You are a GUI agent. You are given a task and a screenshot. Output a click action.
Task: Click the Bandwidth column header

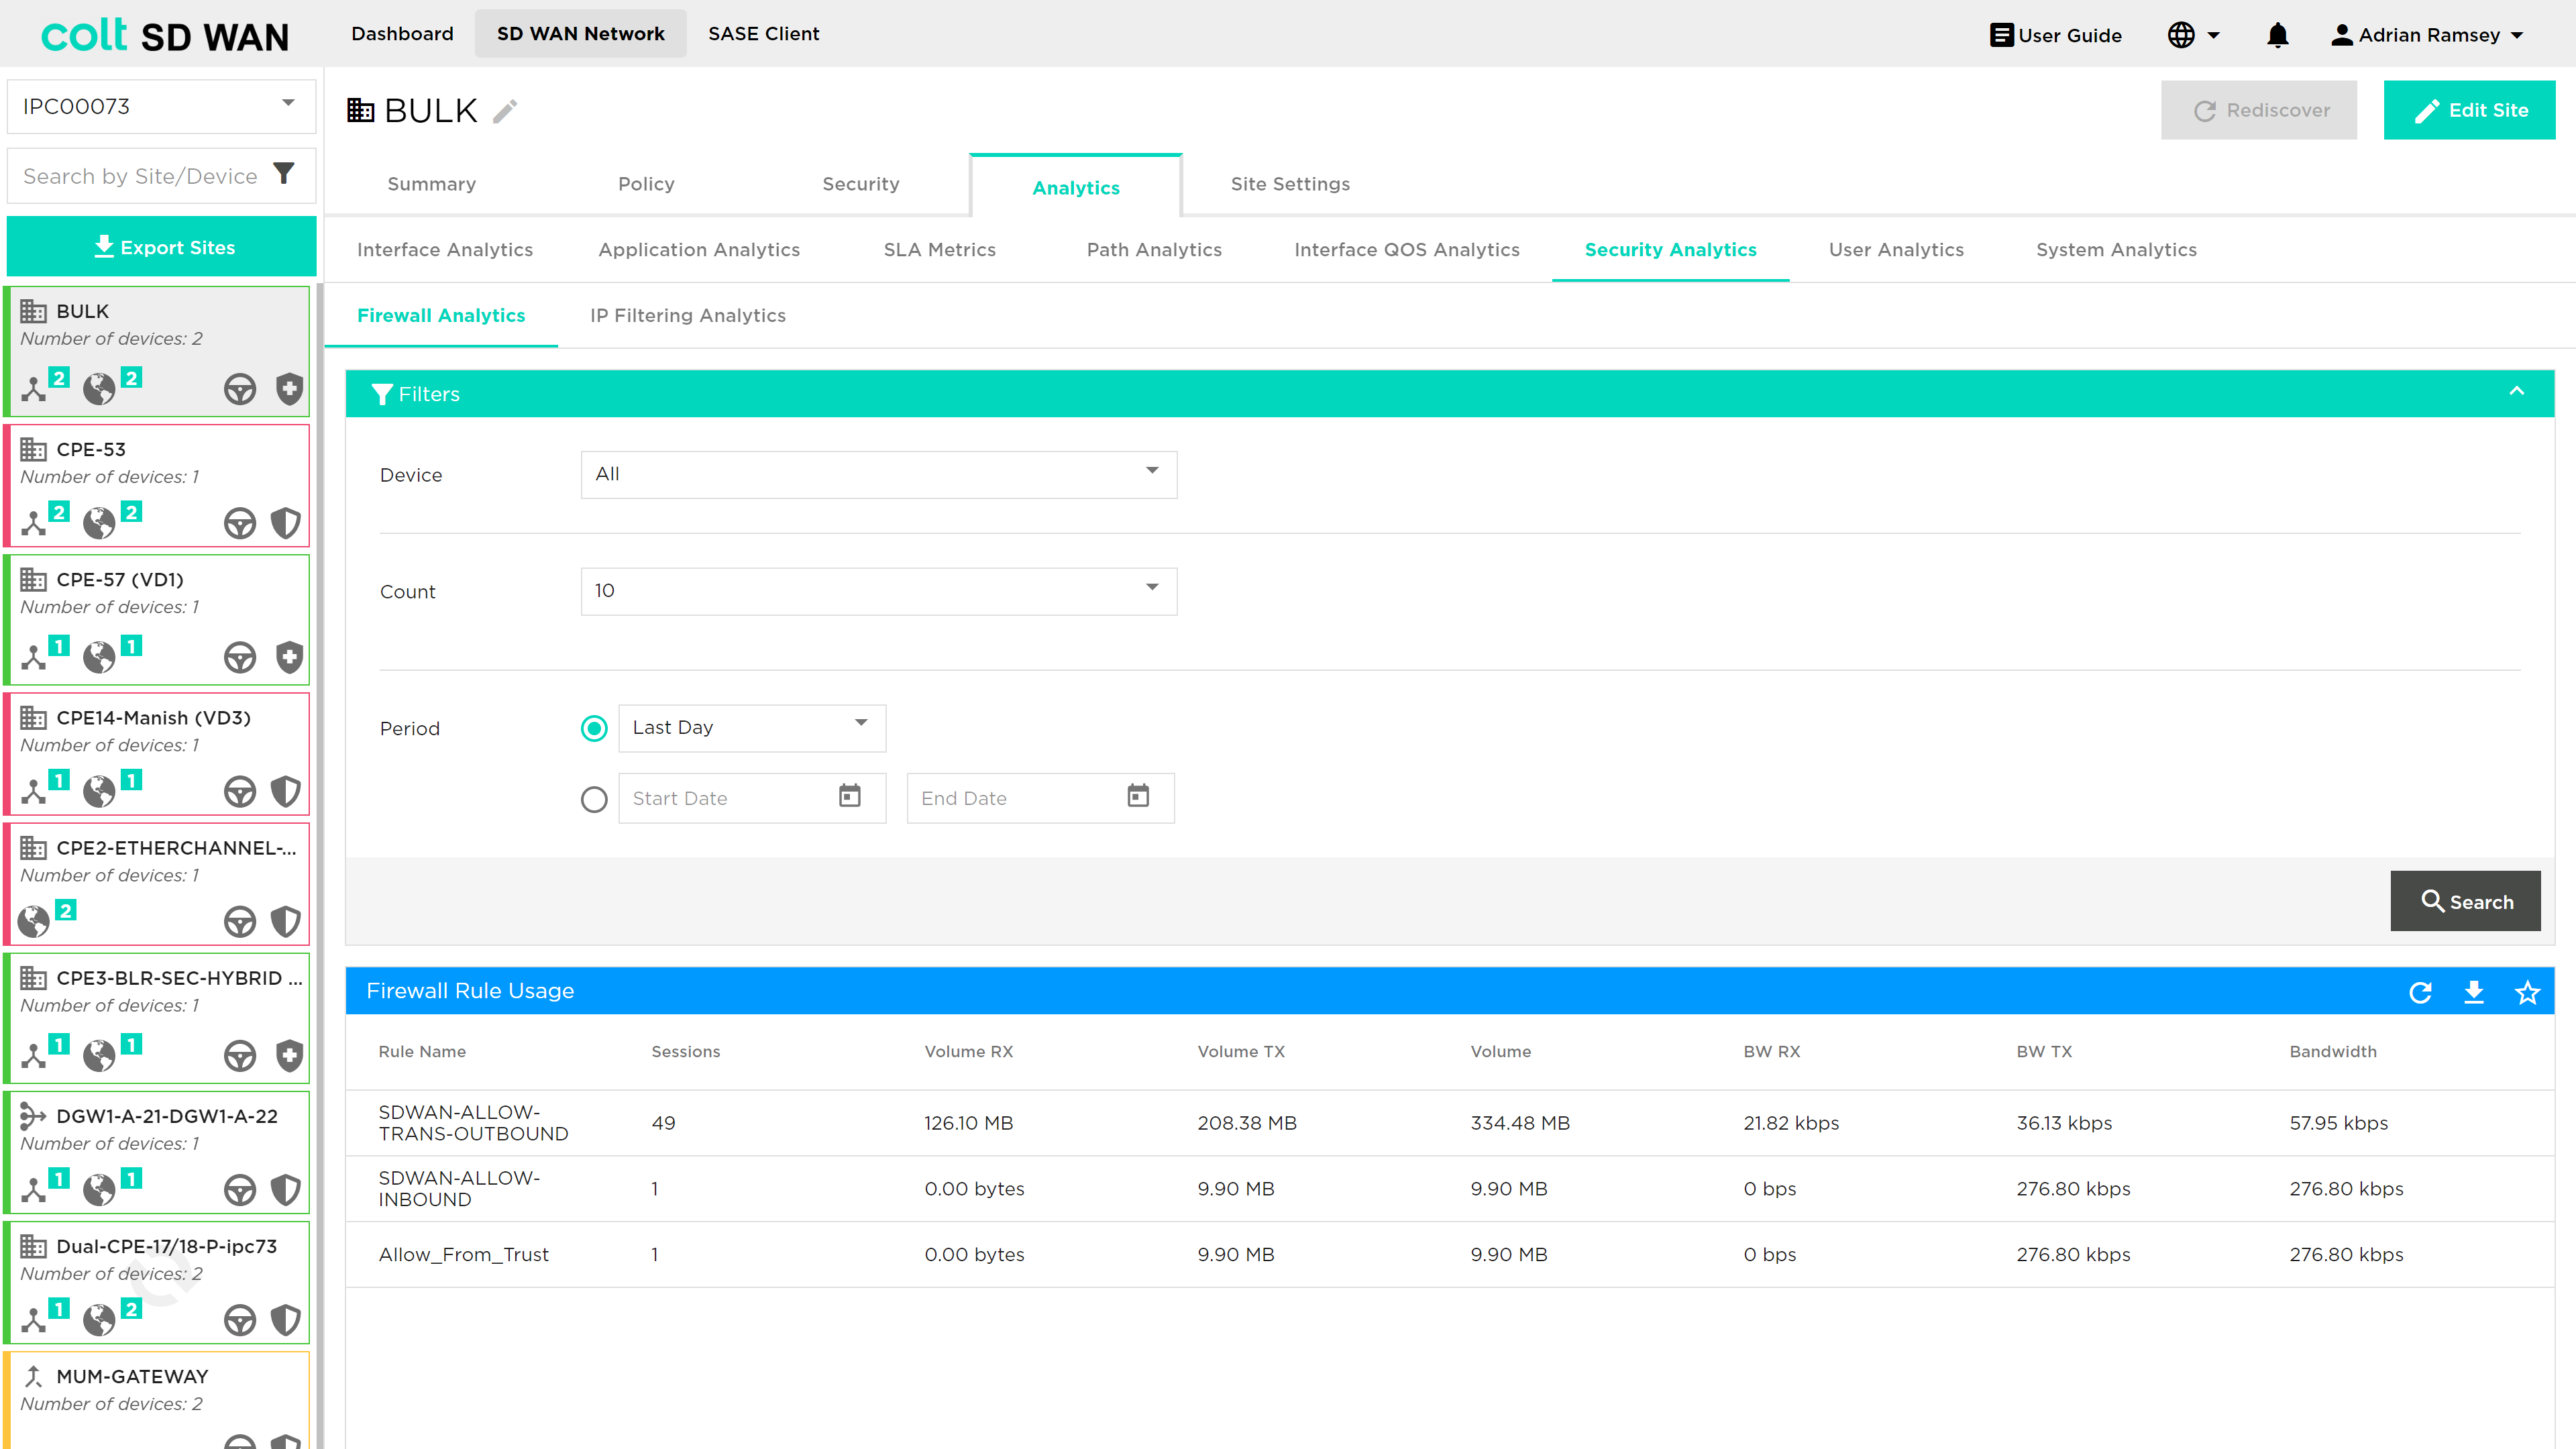tap(2333, 1051)
